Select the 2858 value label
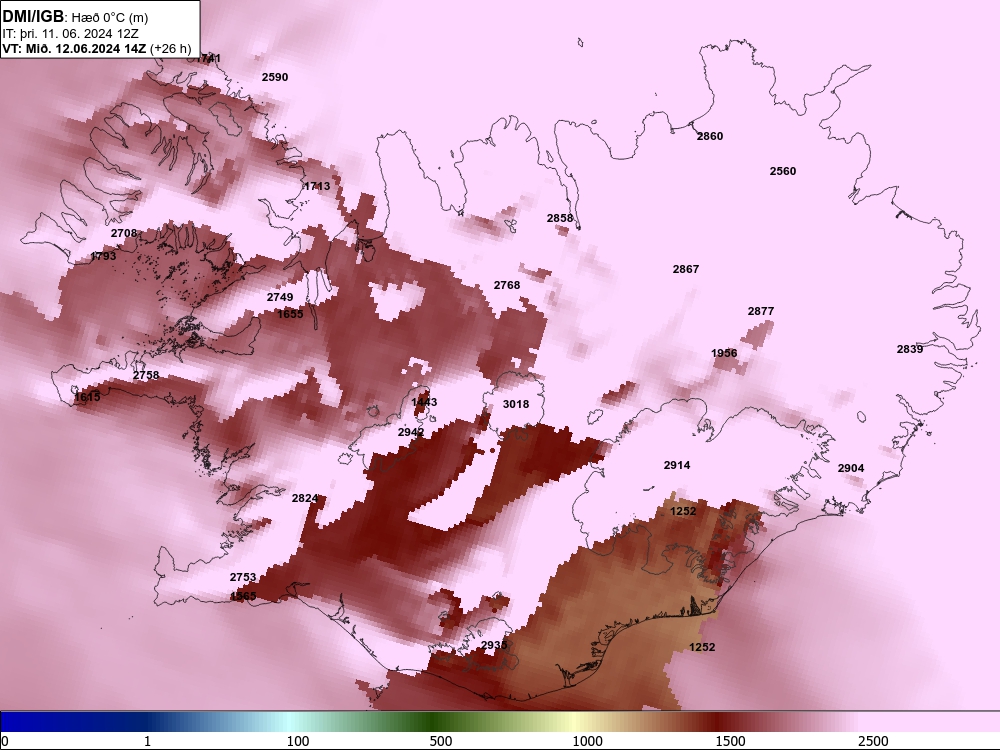This screenshot has height=750, width=1000. point(560,218)
